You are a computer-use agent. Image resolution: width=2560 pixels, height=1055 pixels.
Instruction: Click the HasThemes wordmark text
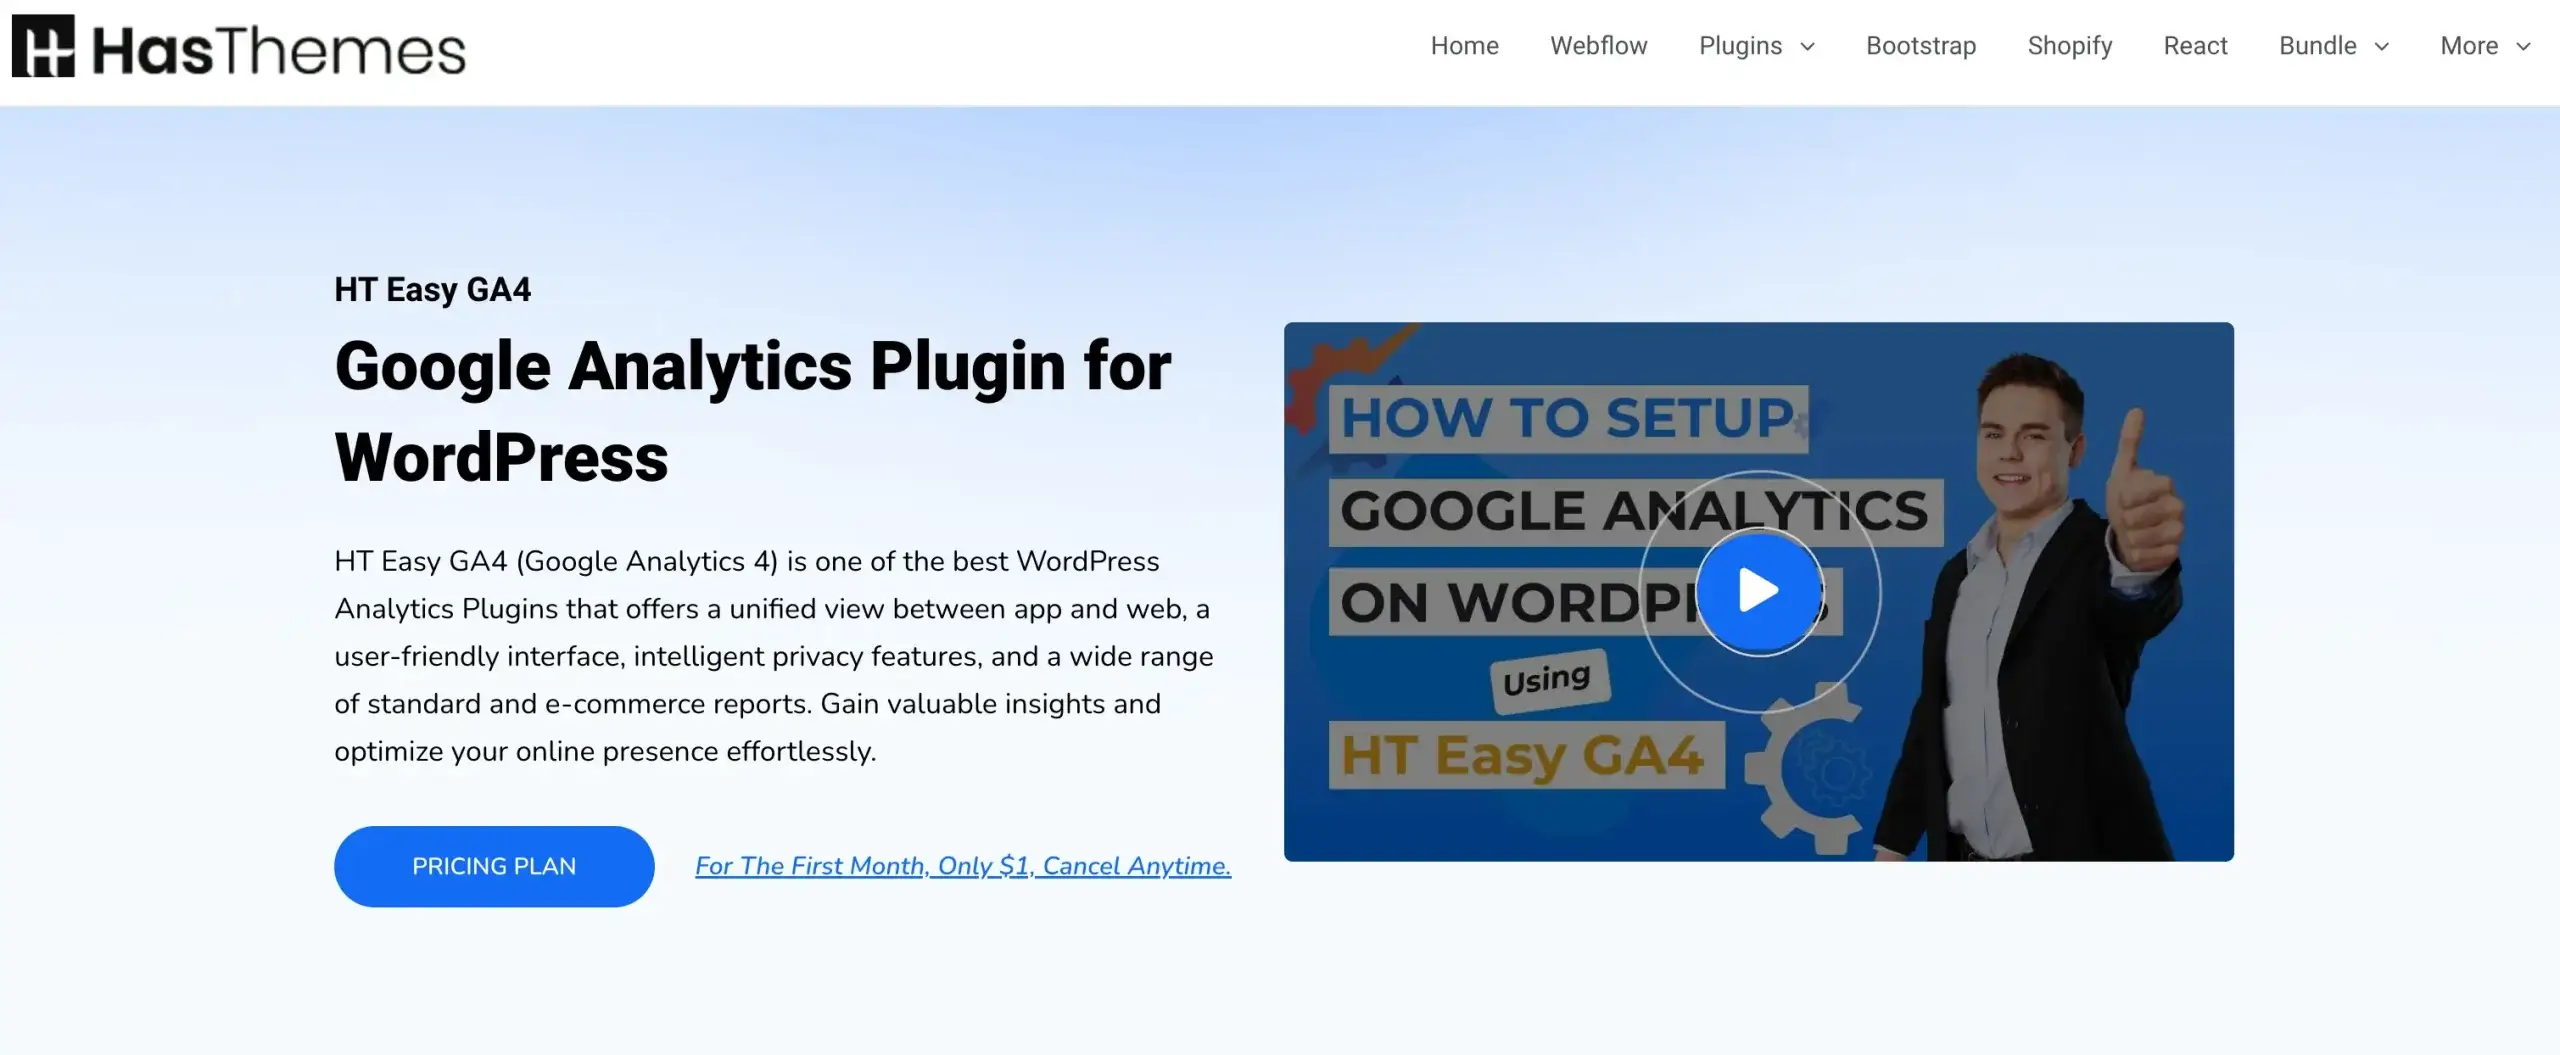tap(279, 50)
